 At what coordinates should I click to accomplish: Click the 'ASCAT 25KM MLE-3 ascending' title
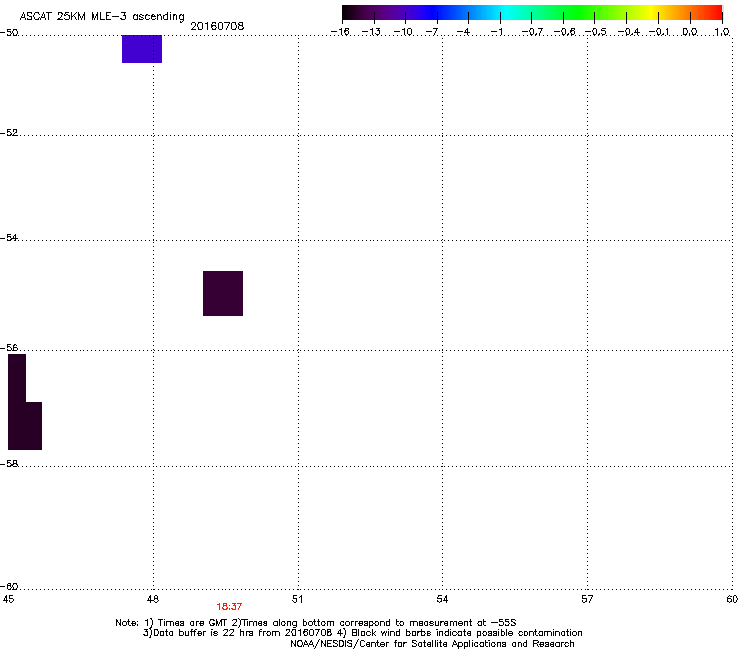[x=102, y=17]
